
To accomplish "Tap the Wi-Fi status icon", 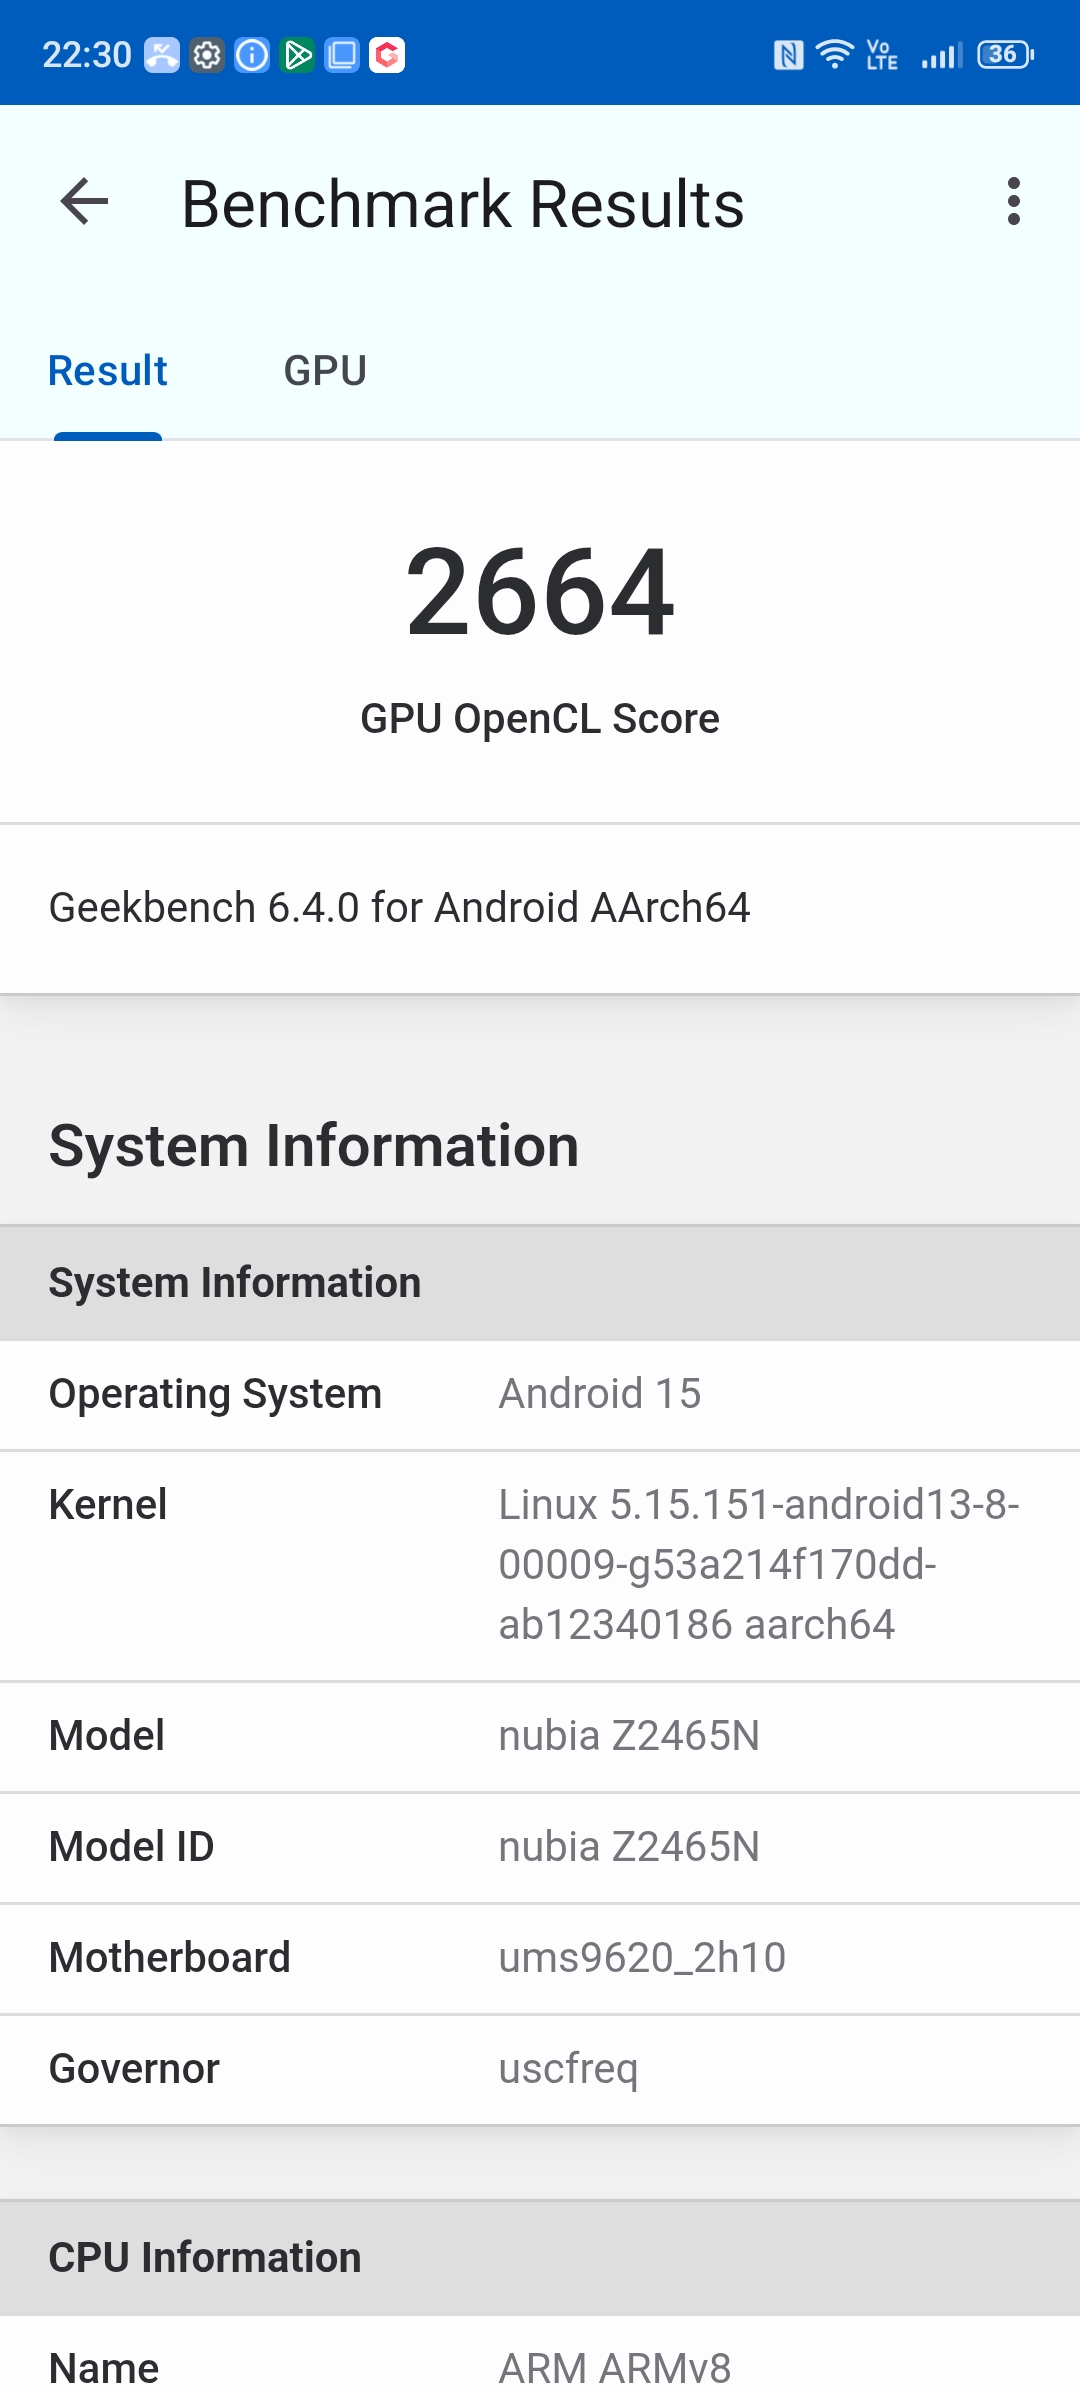I will (835, 54).
